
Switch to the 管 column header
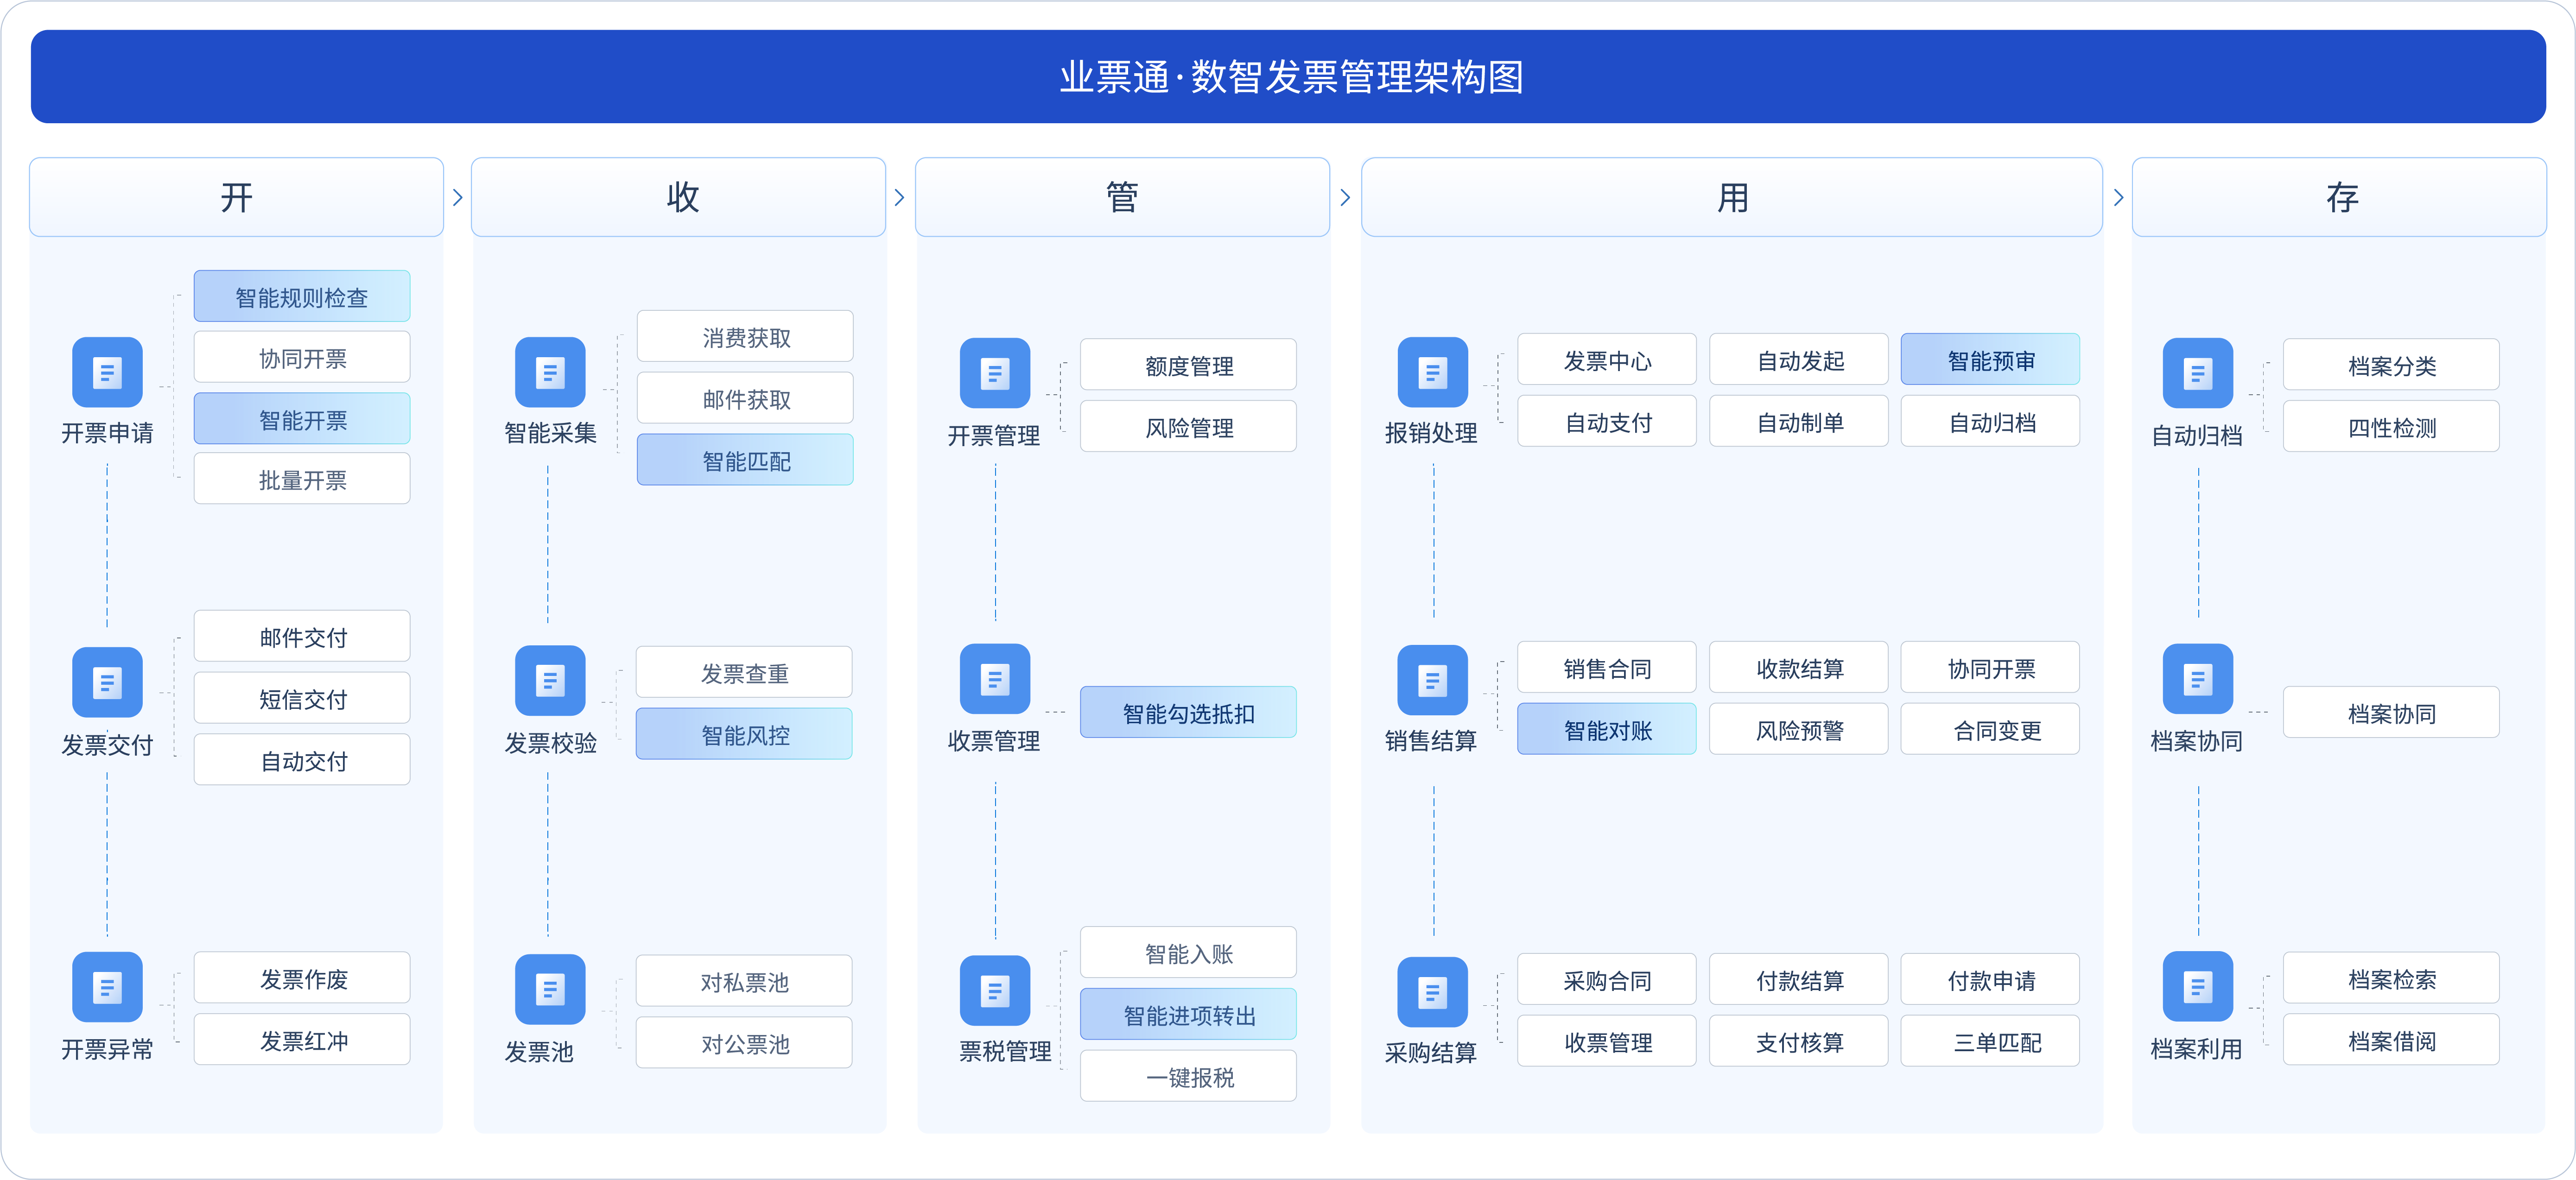tap(1123, 197)
